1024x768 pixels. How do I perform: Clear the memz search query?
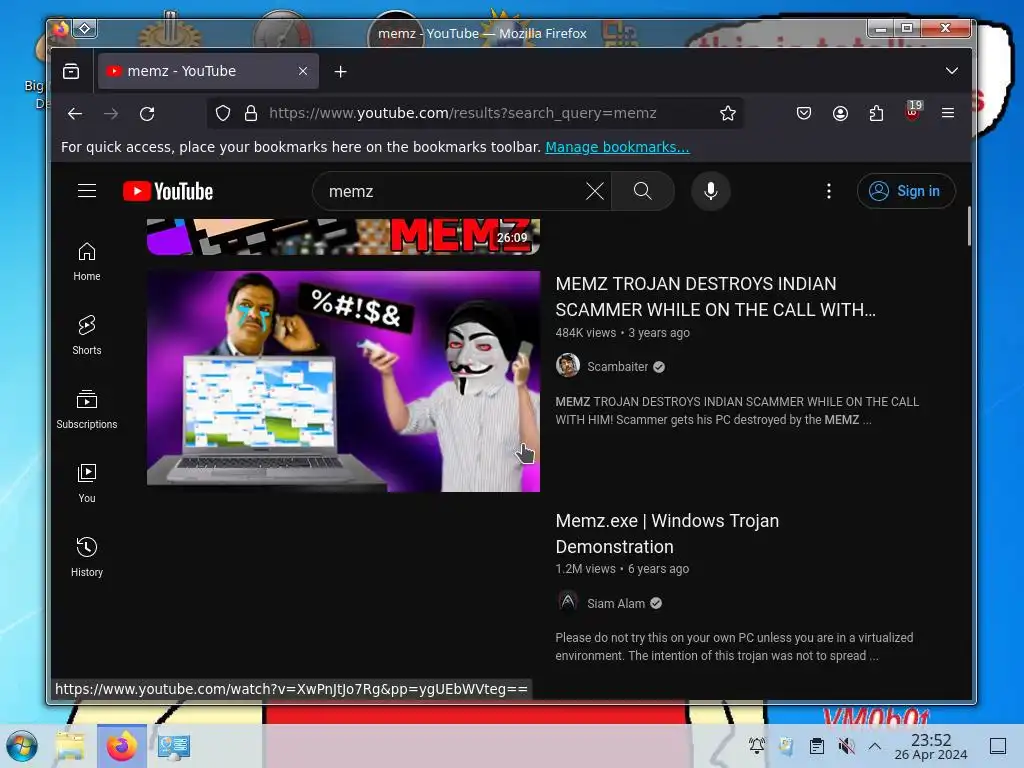point(594,191)
